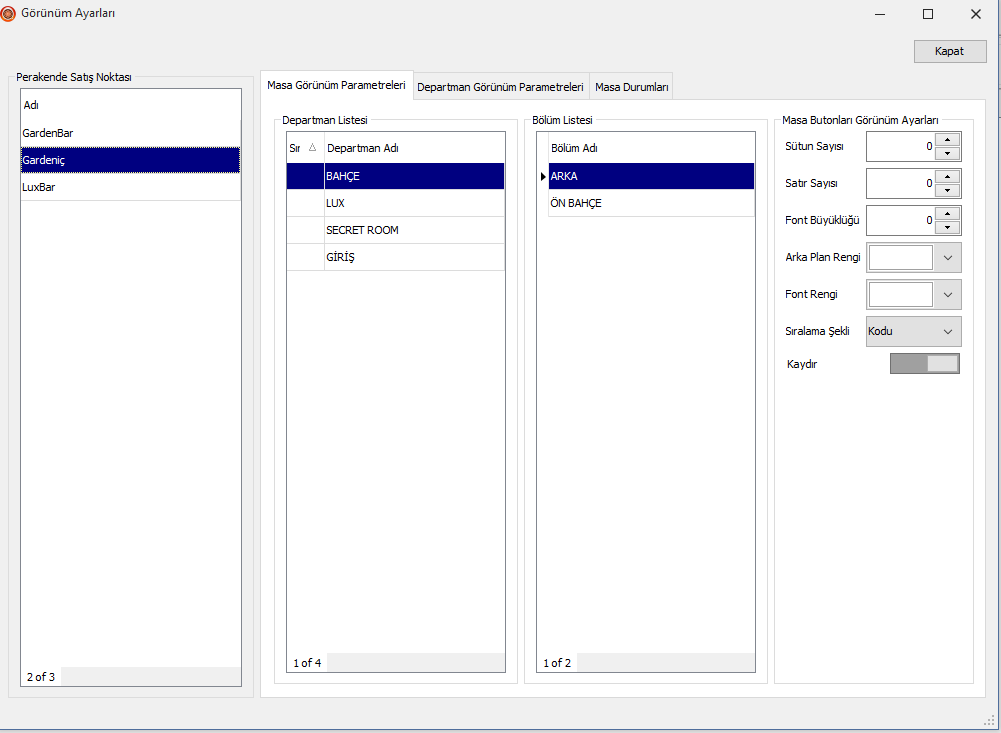Click the Arka Plan Rengi color swatch
Screen dimensions: 1001x733
(900, 258)
